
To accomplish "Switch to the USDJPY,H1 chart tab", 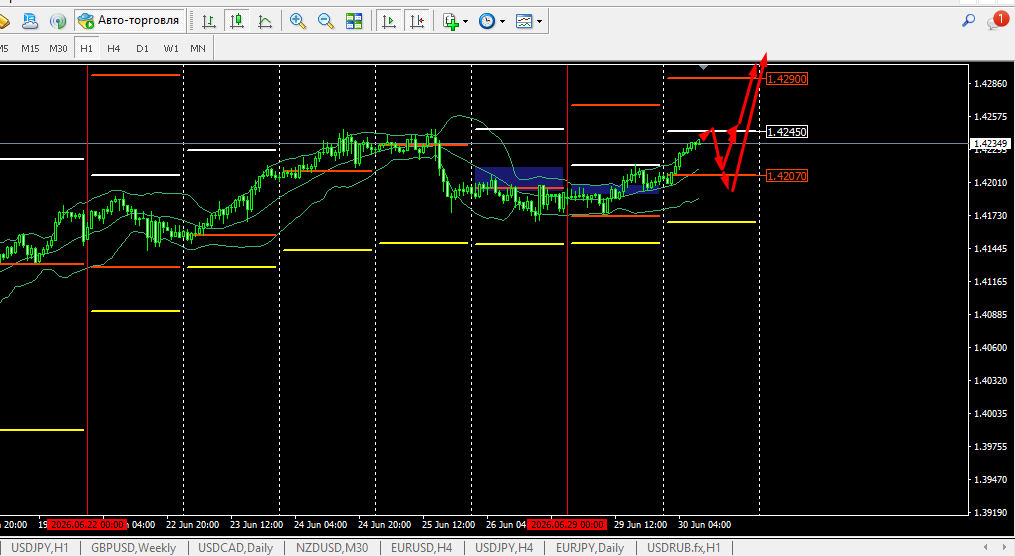I will (39, 548).
